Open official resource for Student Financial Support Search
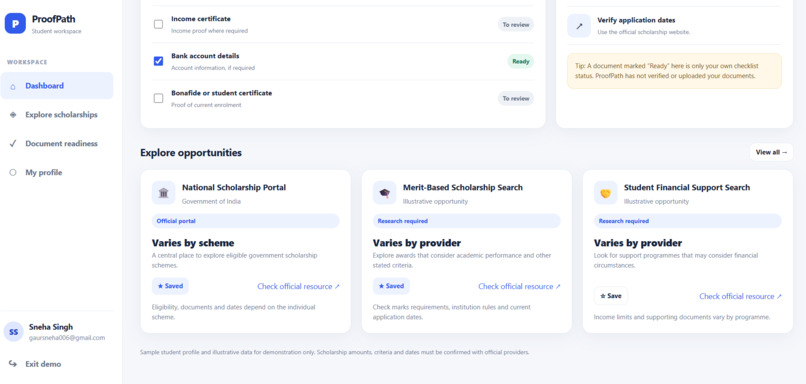The height and width of the screenshot is (384, 806). pyautogui.click(x=740, y=296)
